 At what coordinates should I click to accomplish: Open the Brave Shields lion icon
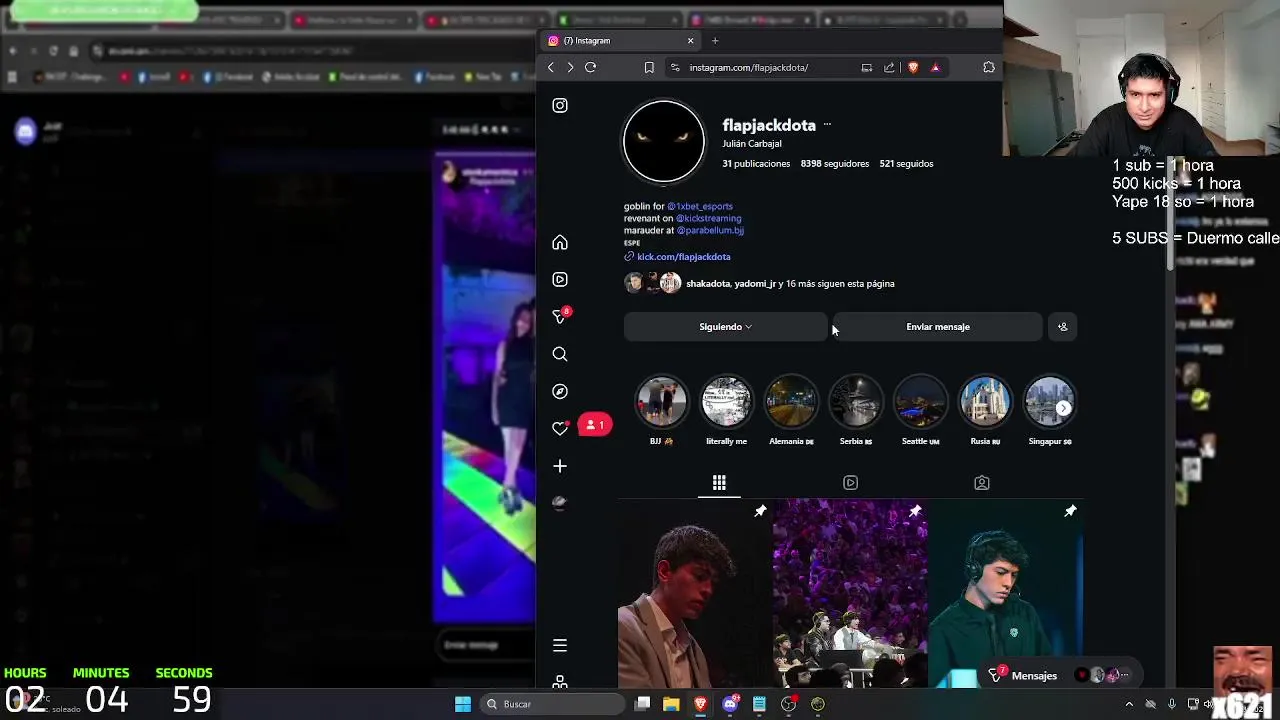click(912, 67)
